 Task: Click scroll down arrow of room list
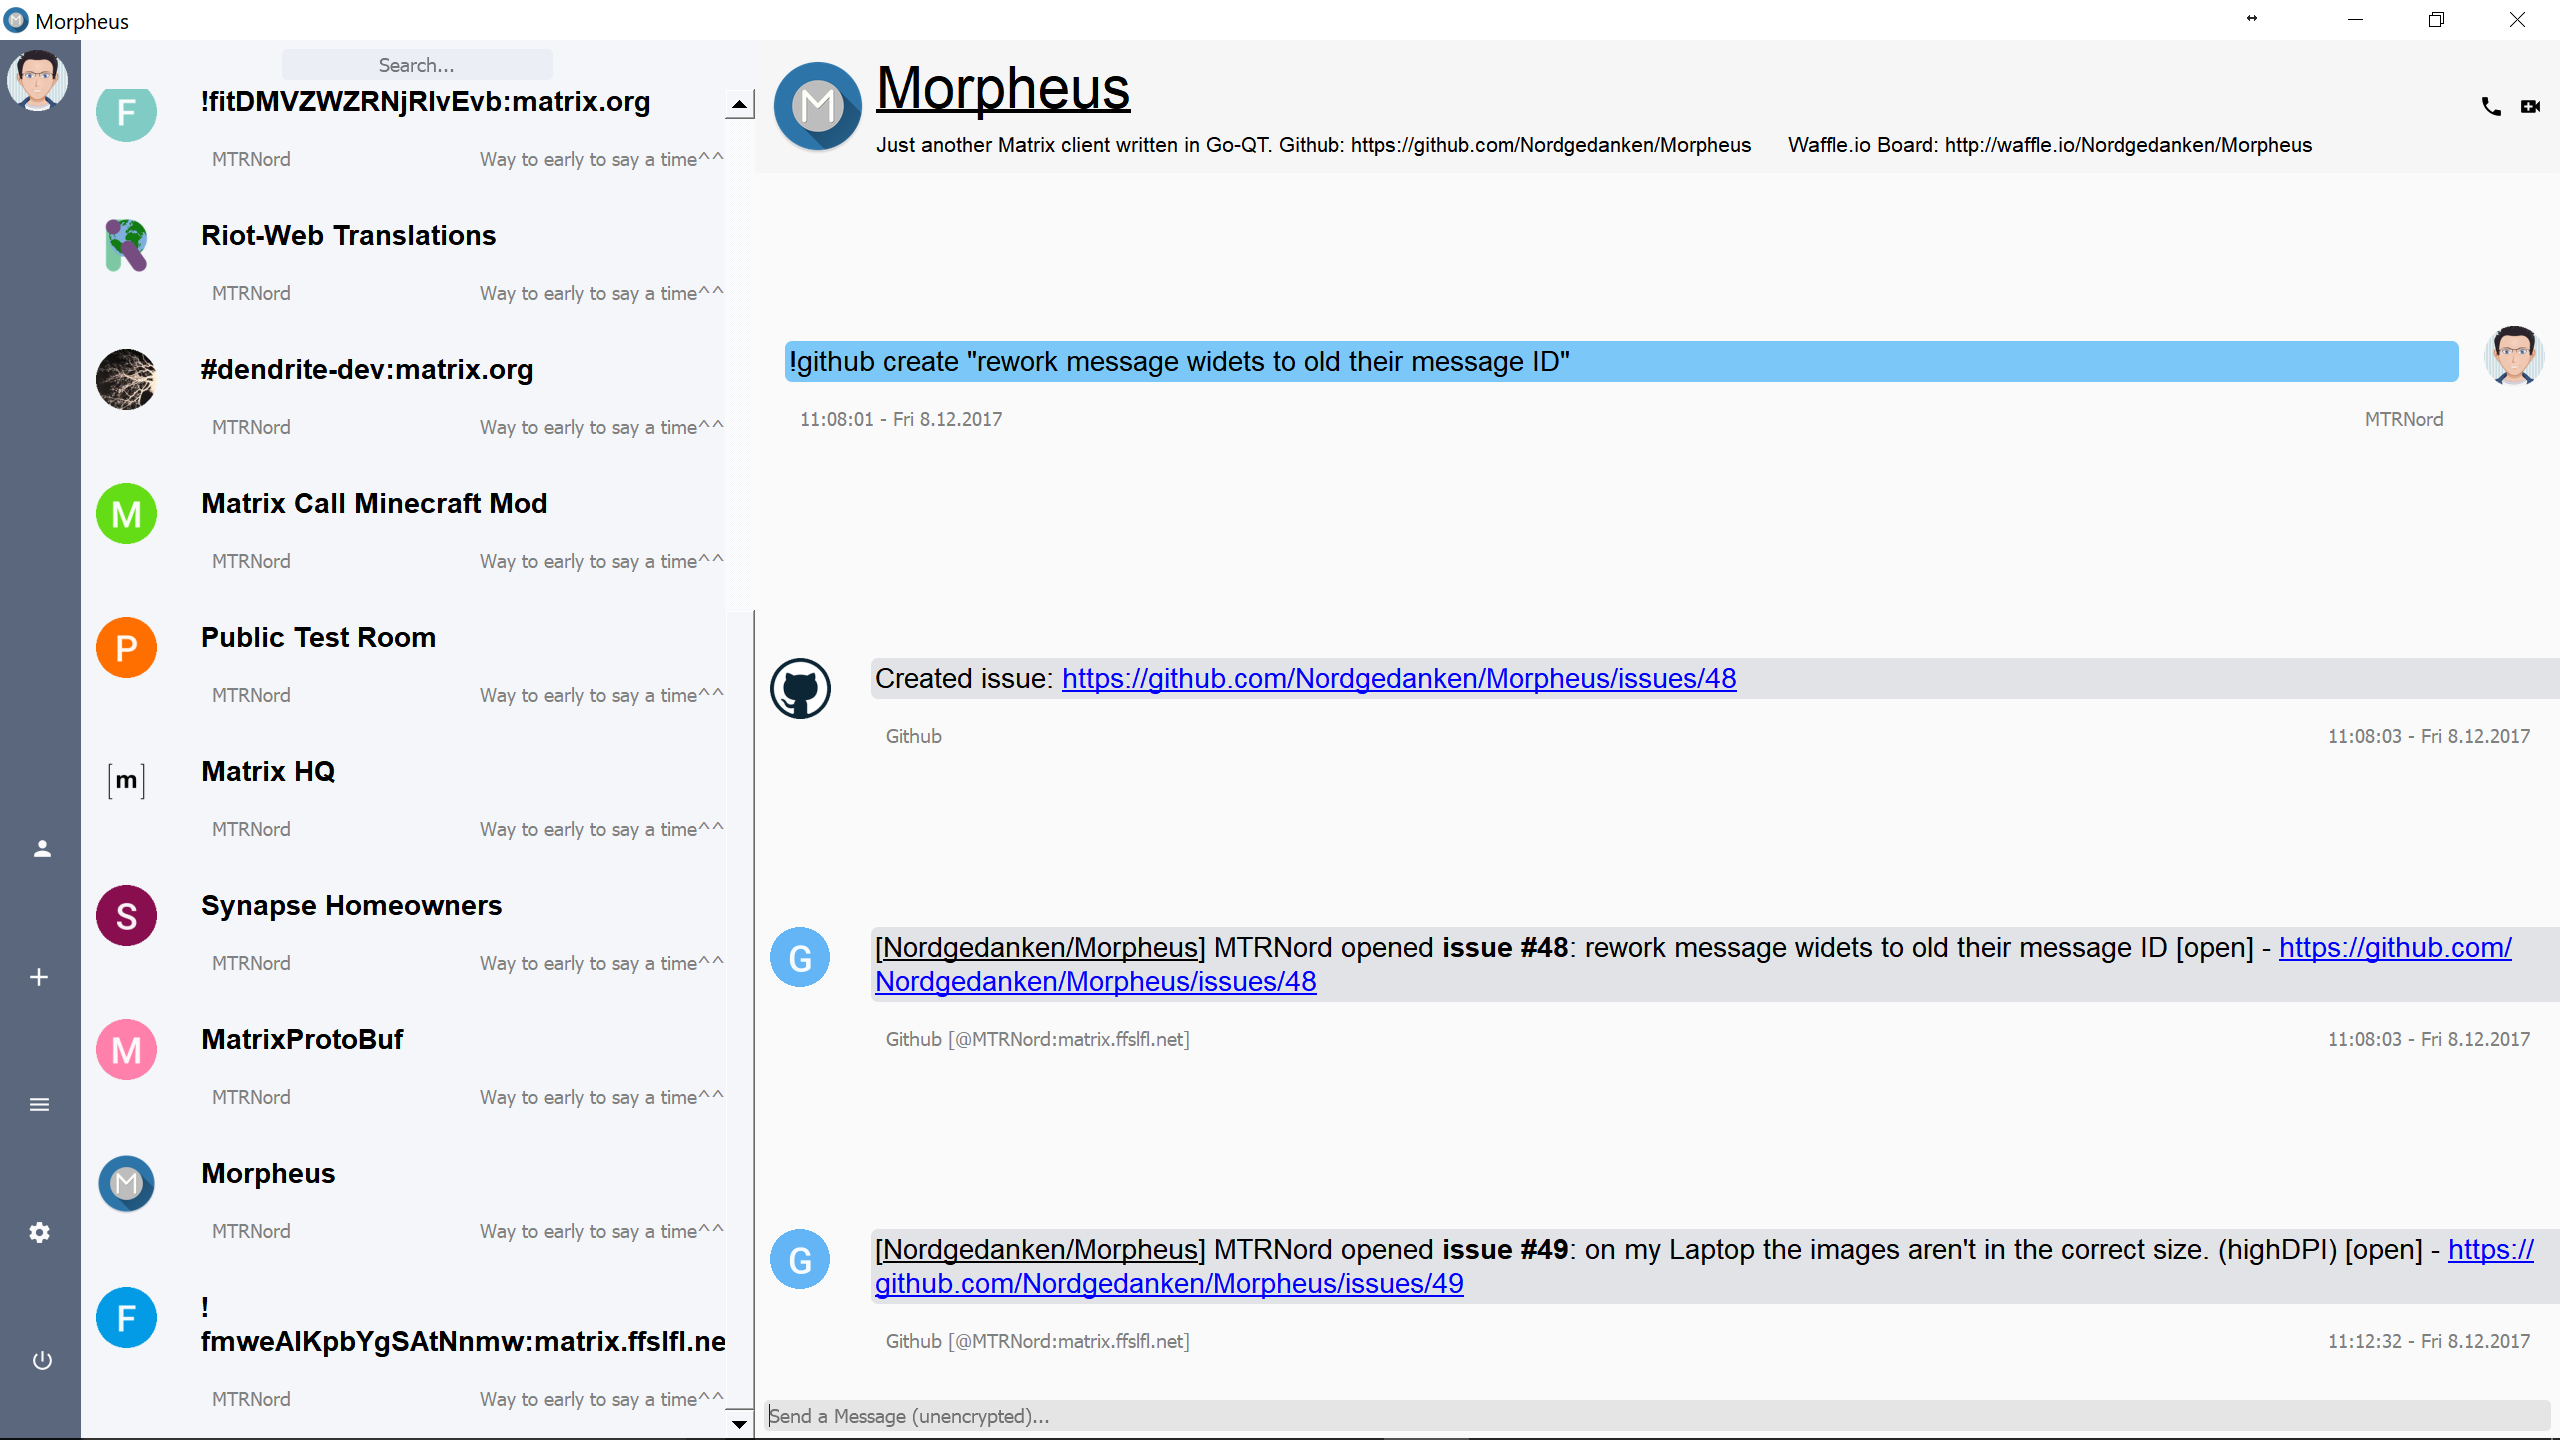point(739,1423)
